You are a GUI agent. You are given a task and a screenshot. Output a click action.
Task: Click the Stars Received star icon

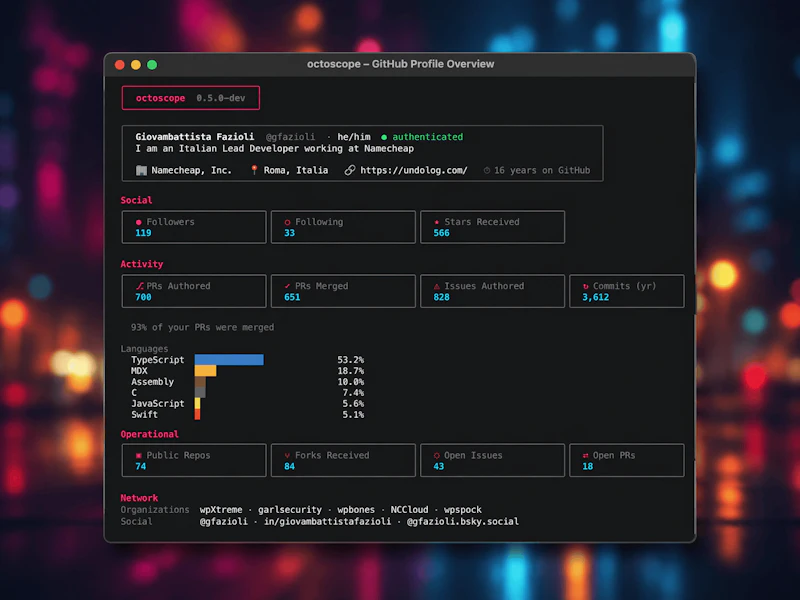point(436,222)
